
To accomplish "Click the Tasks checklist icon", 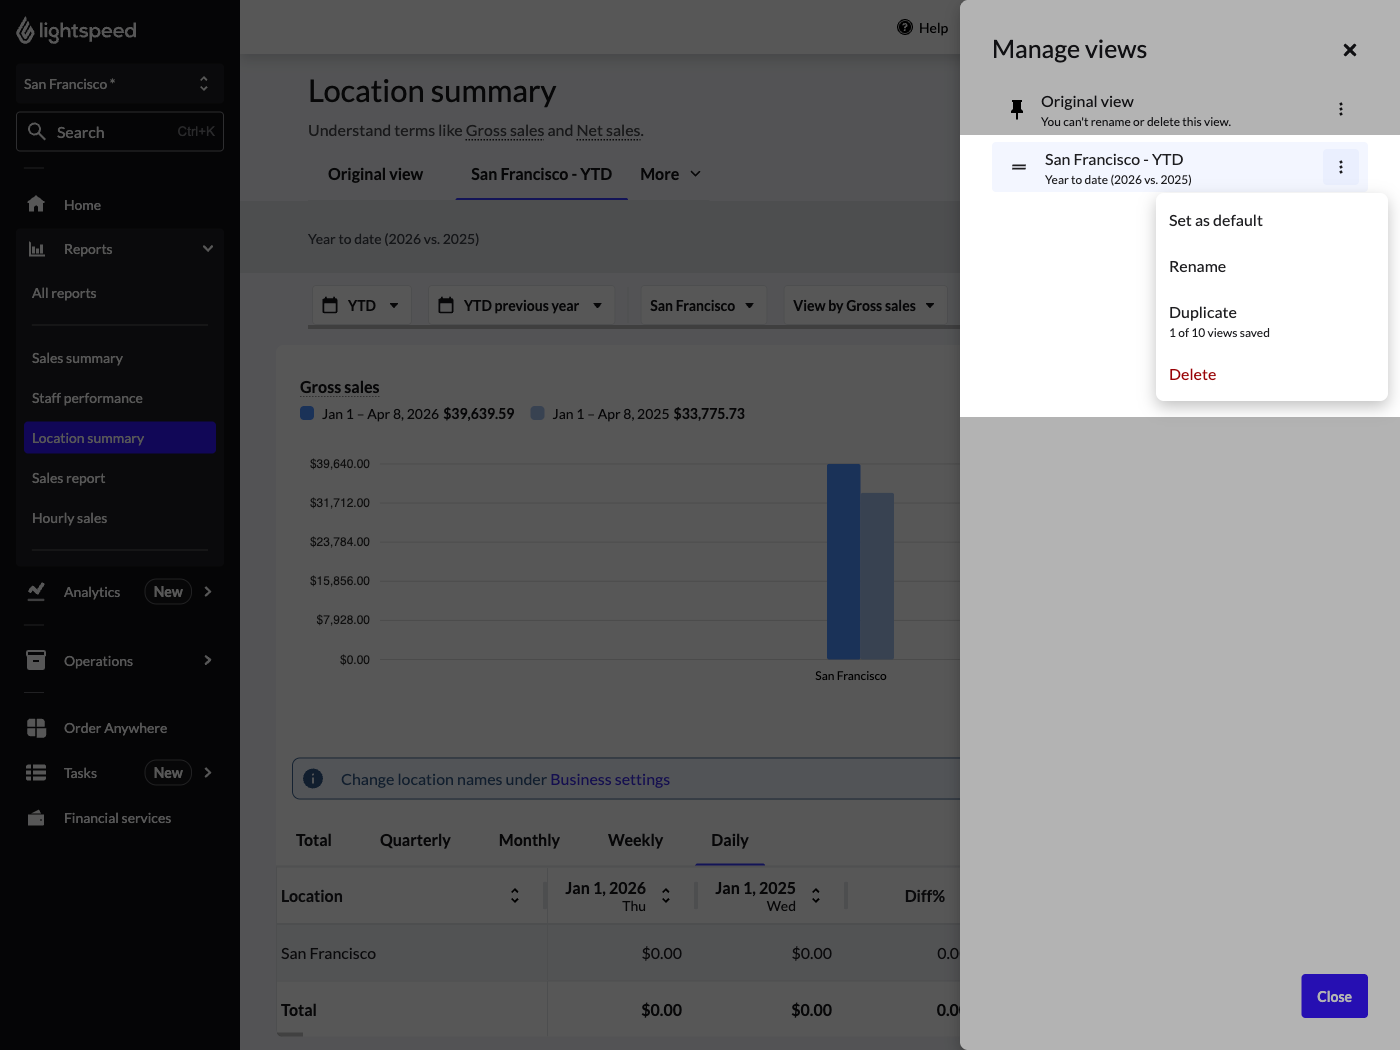I will coord(36,772).
